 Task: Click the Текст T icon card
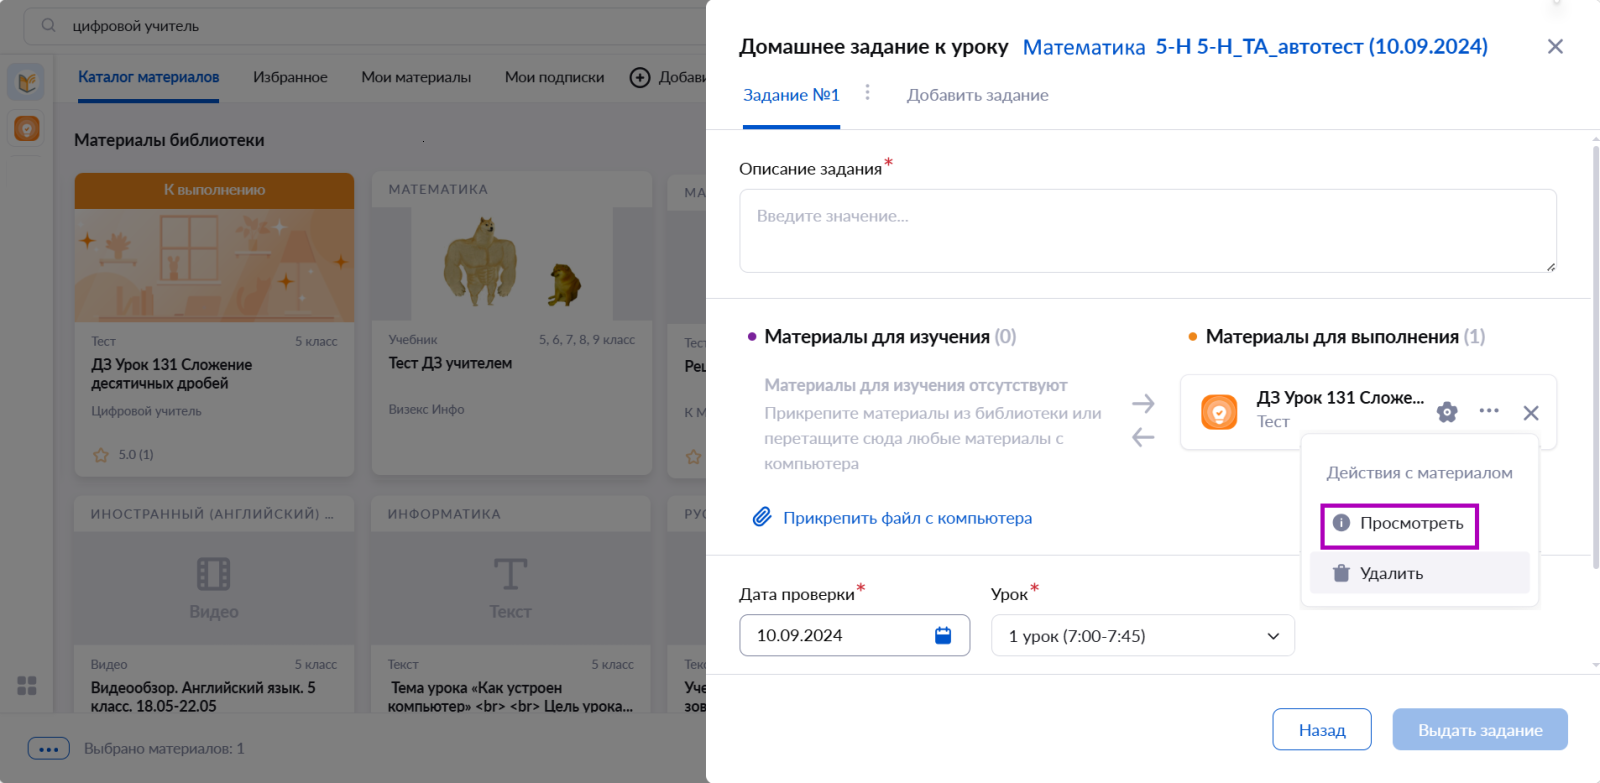click(x=510, y=574)
